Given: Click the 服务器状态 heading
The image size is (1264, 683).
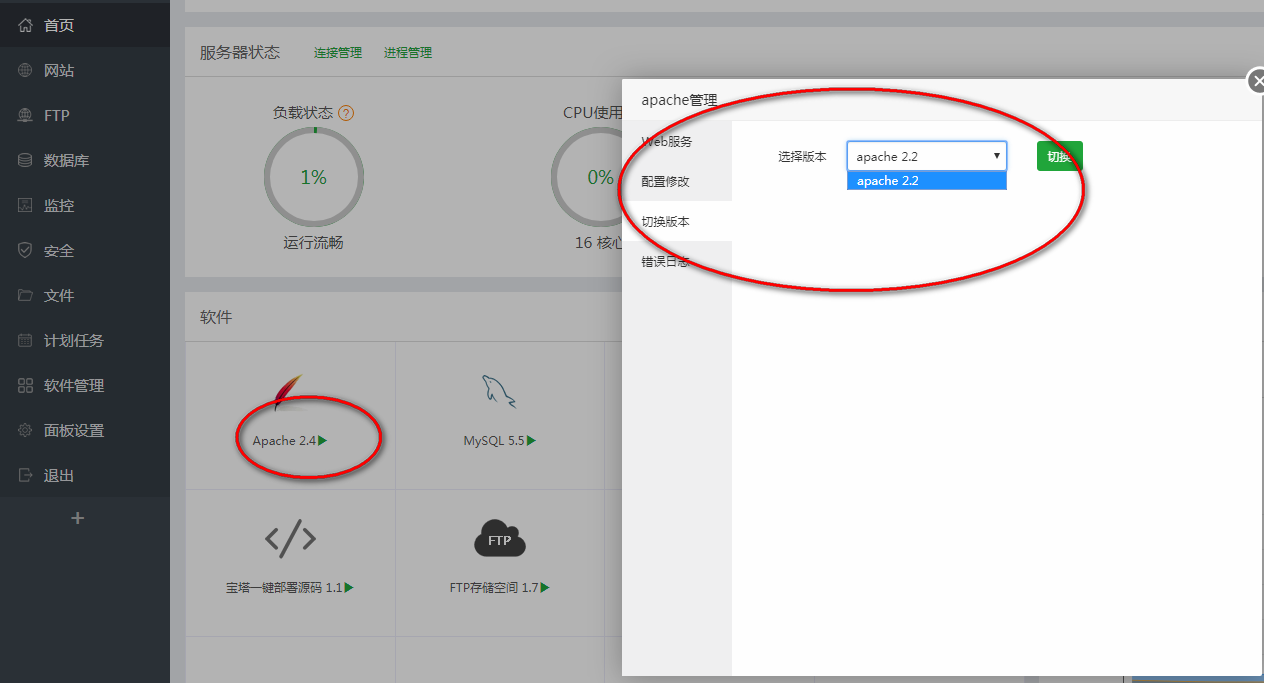Looking at the screenshot, I should pos(240,52).
